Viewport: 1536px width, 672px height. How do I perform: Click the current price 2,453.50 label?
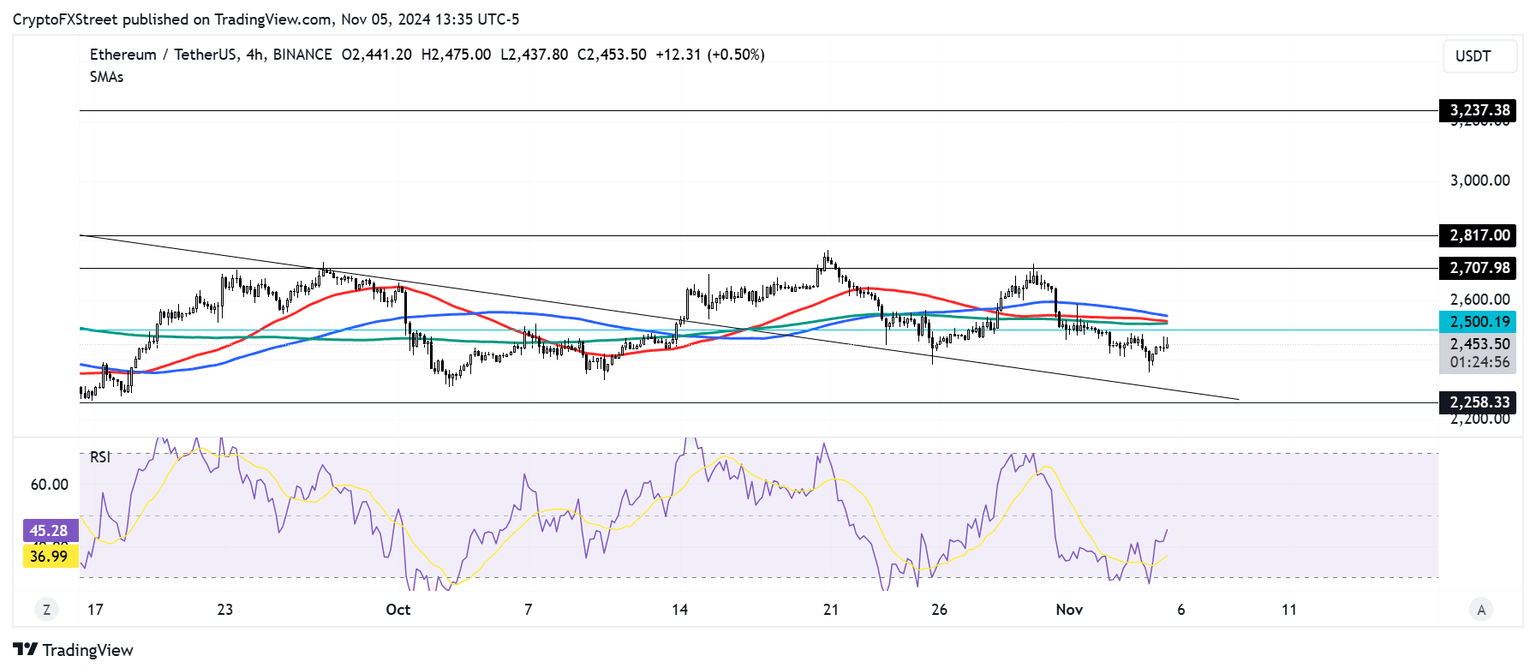[1478, 344]
